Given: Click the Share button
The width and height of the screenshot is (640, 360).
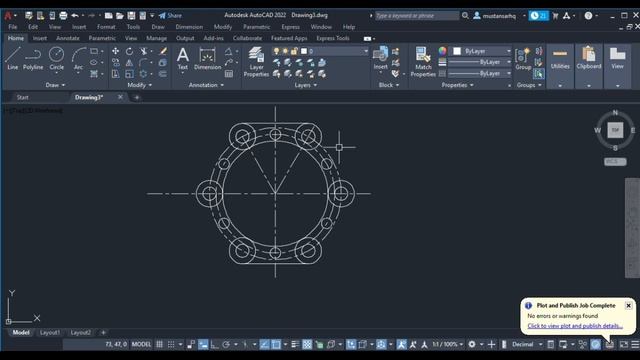Looking at the screenshot, I should [170, 16].
